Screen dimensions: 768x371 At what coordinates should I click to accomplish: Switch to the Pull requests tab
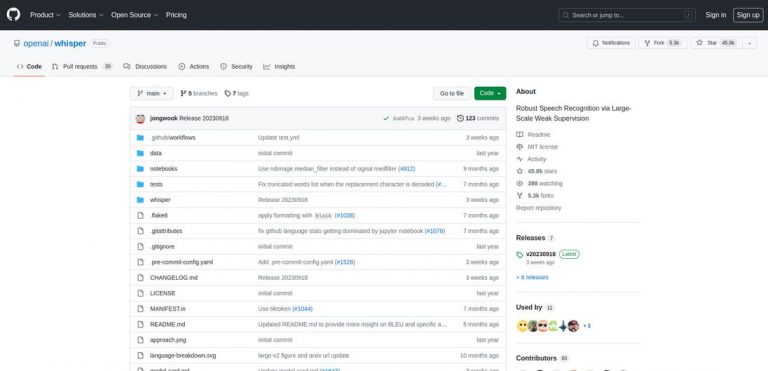tap(82, 67)
